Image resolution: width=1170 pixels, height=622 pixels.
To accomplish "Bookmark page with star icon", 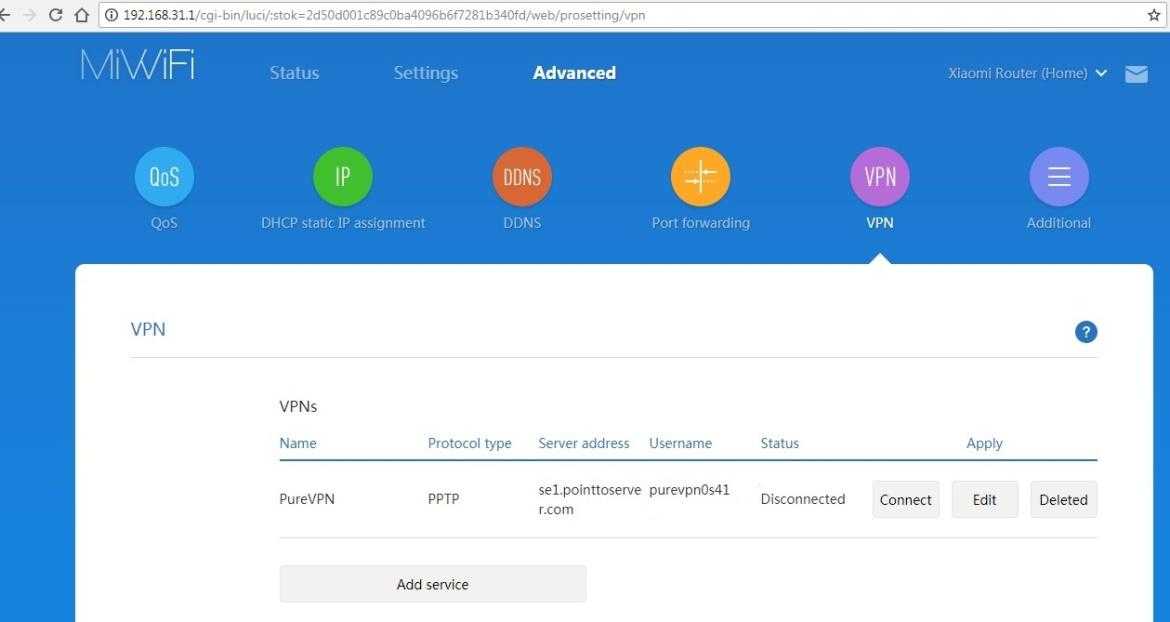I will [x=1154, y=15].
